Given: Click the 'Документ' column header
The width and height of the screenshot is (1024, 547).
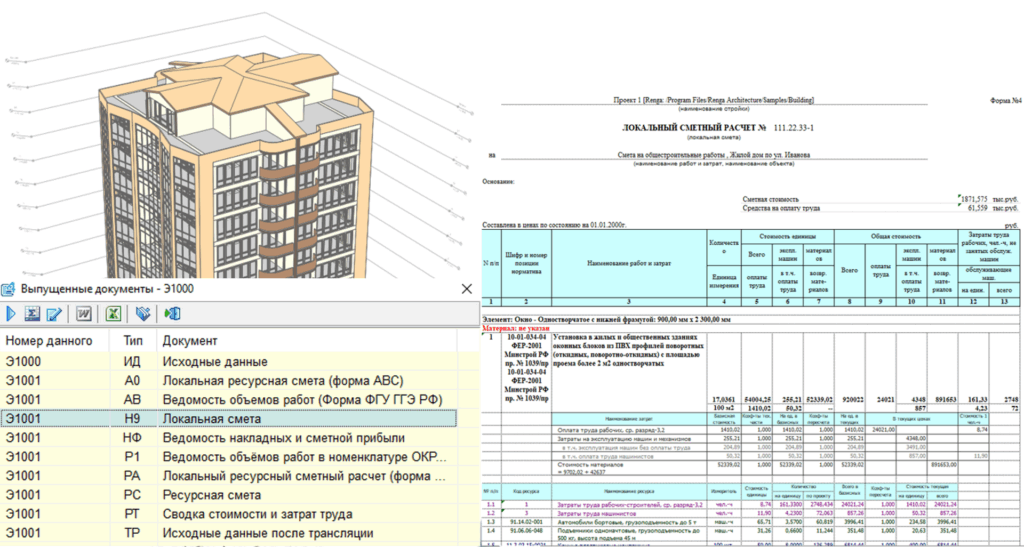Looking at the screenshot, I should click(x=190, y=342).
